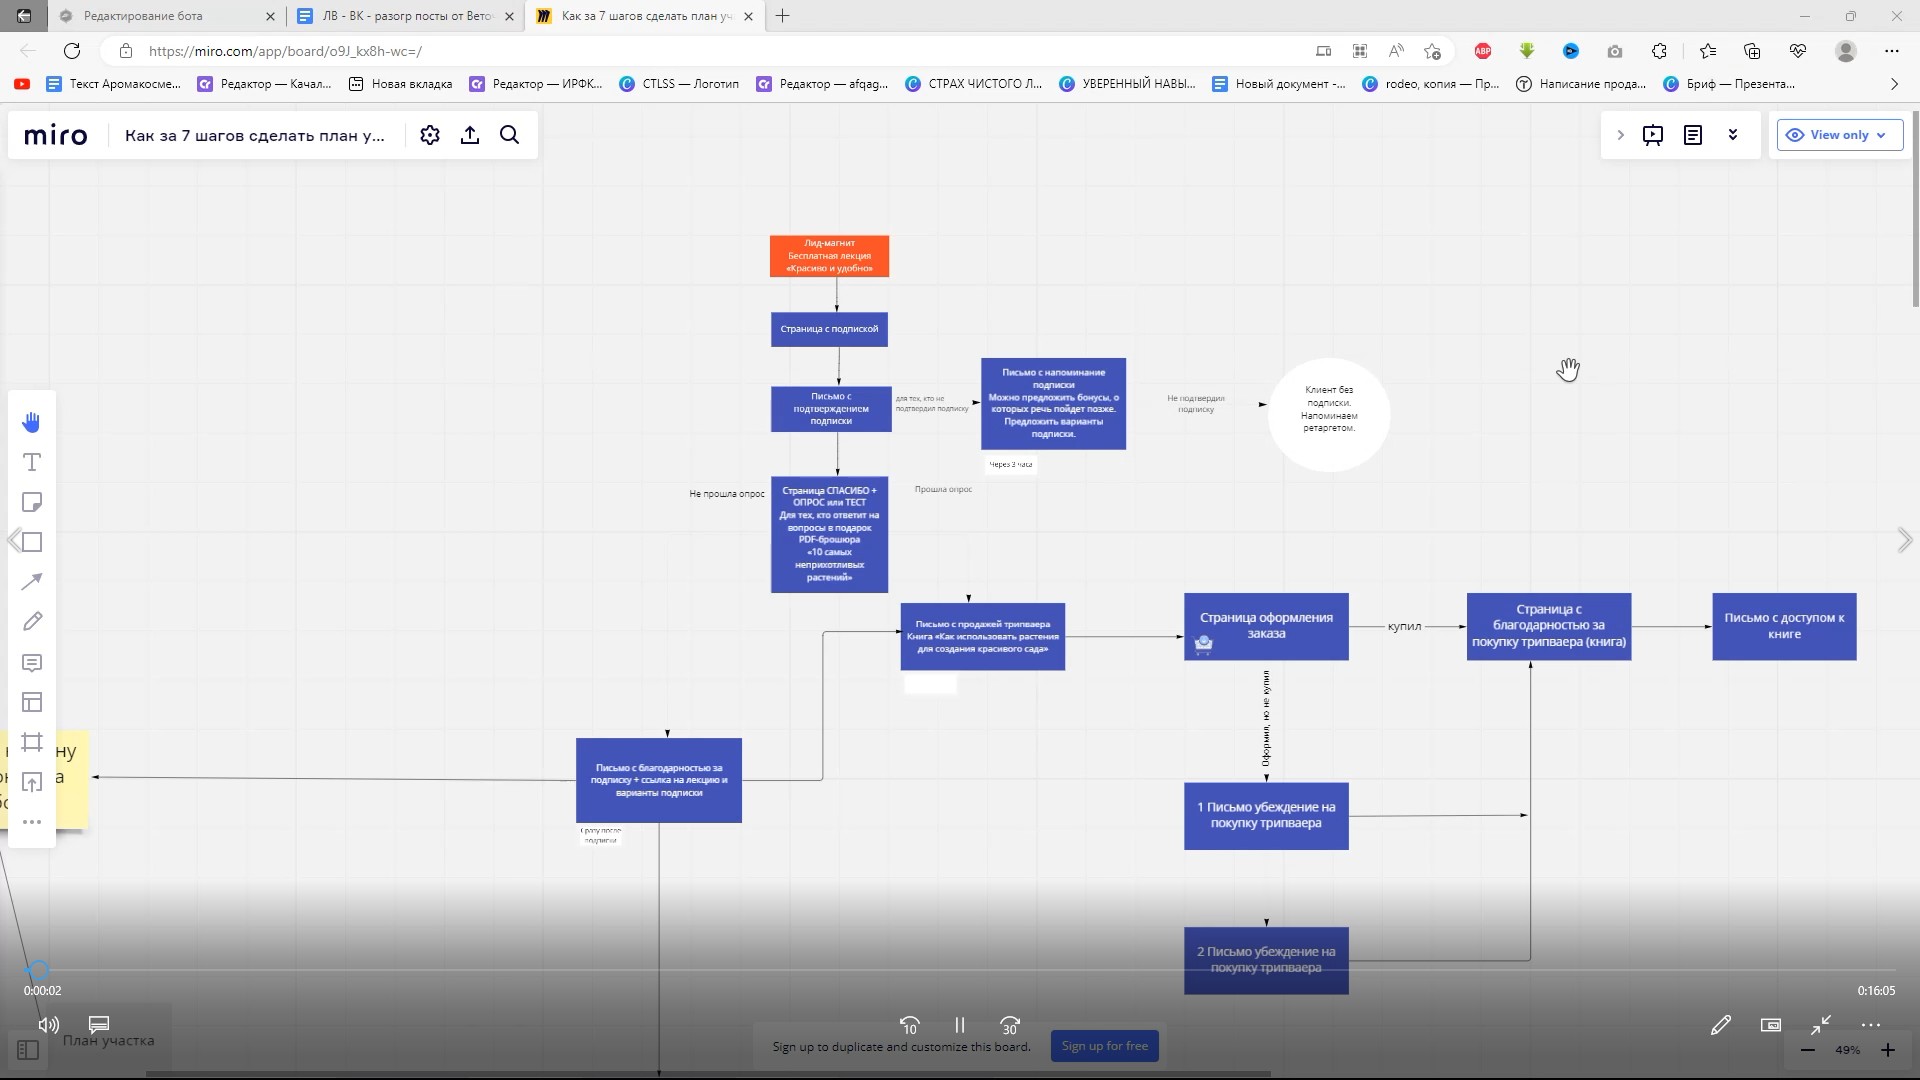Reload the page
Viewport: 1920px width, 1080px height.
[72, 51]
